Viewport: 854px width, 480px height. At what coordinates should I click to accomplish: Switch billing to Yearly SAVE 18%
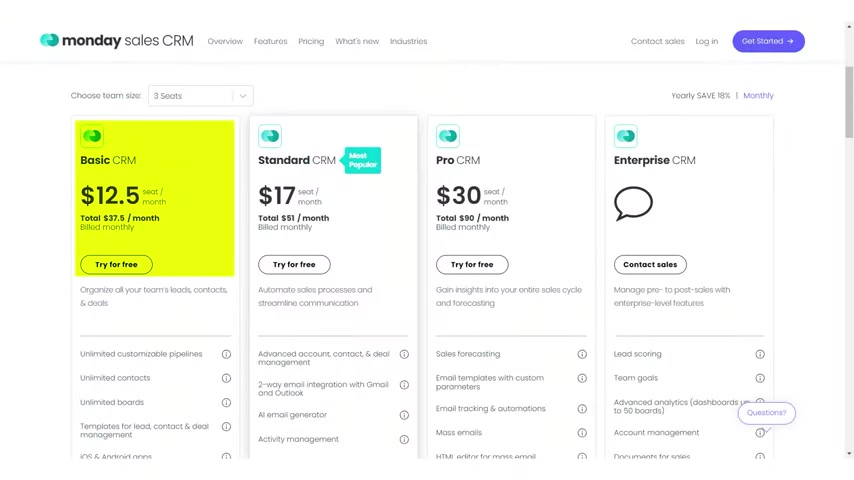coord(700,96)
